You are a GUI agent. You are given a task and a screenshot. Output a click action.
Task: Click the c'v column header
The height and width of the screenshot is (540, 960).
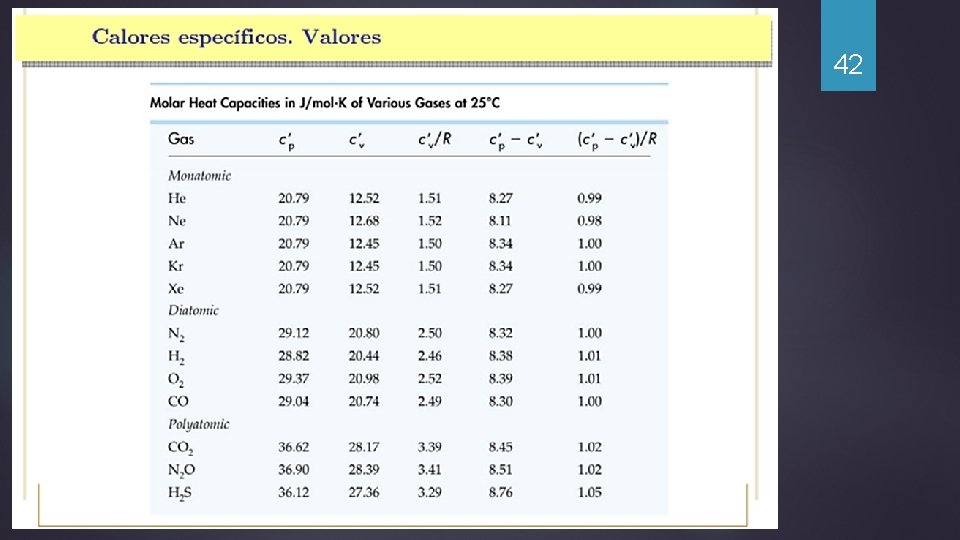coord(357,140)
